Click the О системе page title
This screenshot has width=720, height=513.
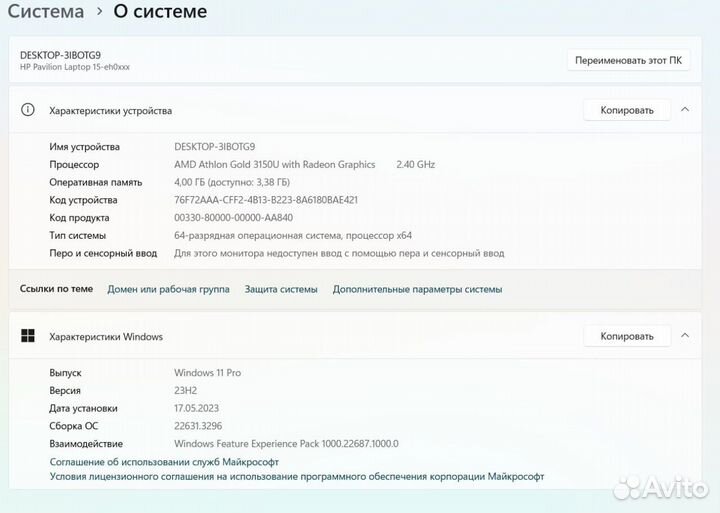click(160, 11)
